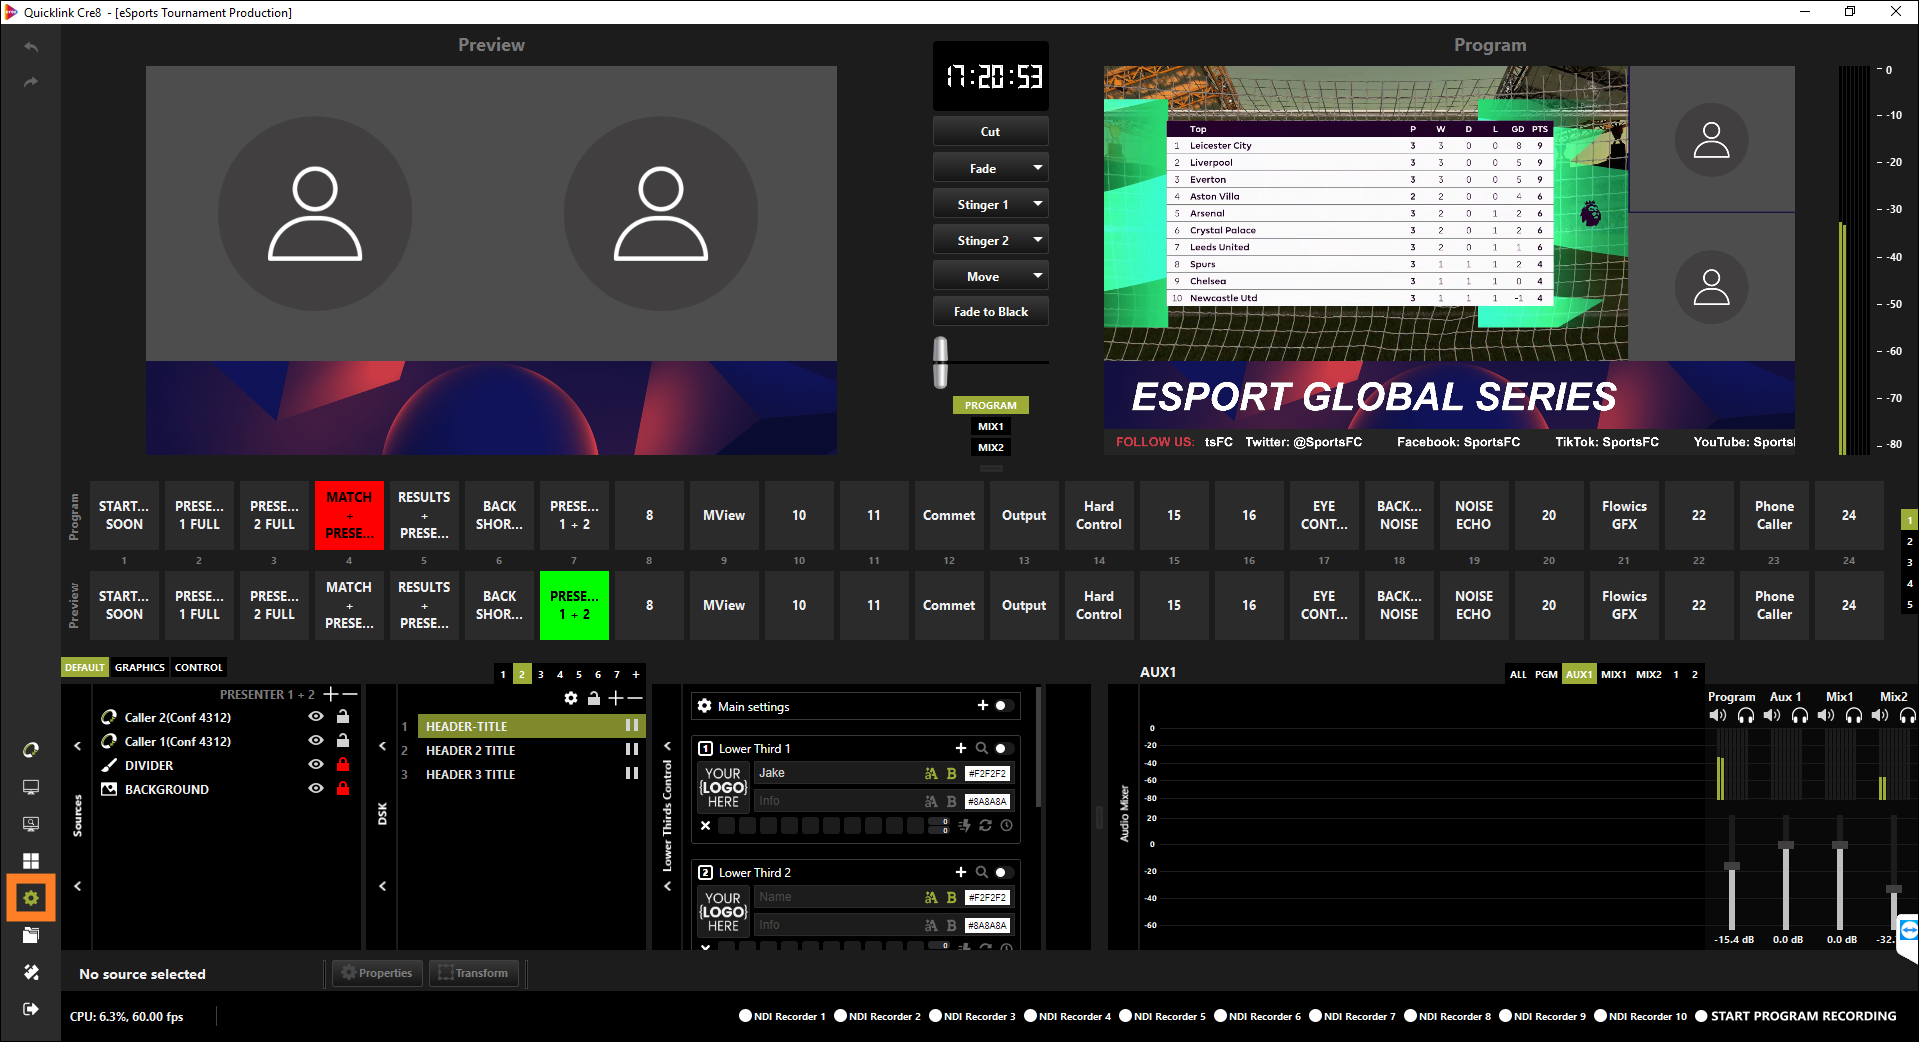
Task: Click the Aux 1 headphones monitor icon
Action: pos(1800,715)
